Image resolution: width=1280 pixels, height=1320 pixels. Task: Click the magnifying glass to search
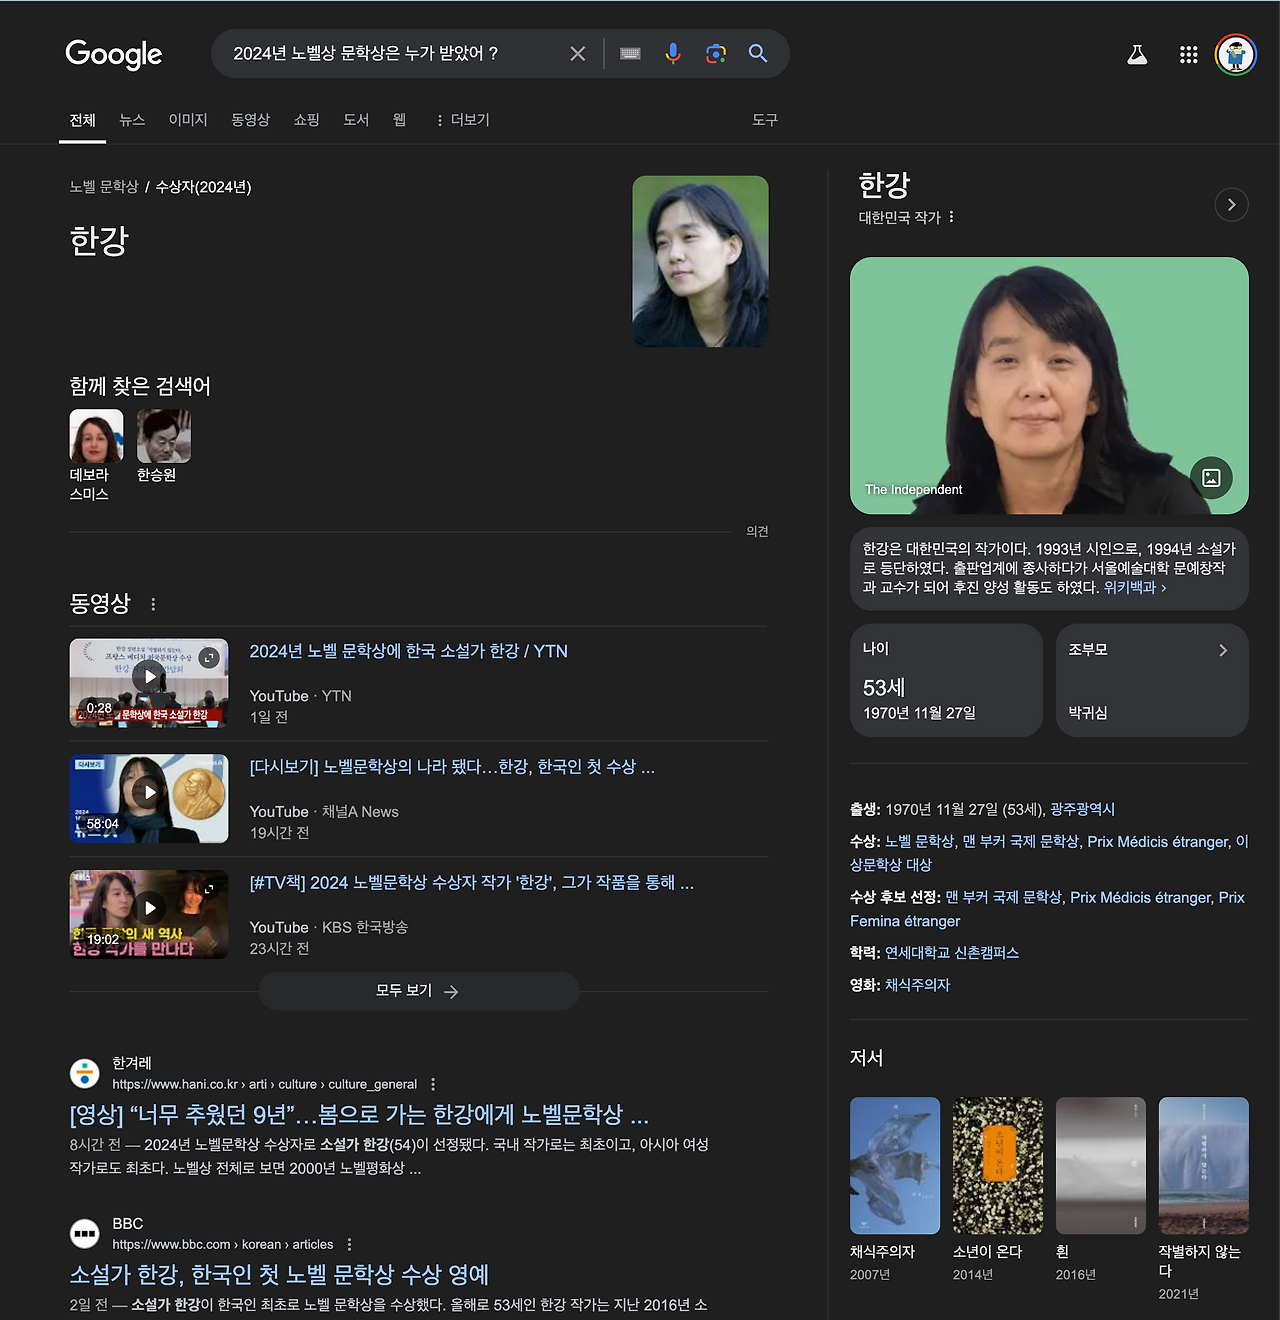757,54
